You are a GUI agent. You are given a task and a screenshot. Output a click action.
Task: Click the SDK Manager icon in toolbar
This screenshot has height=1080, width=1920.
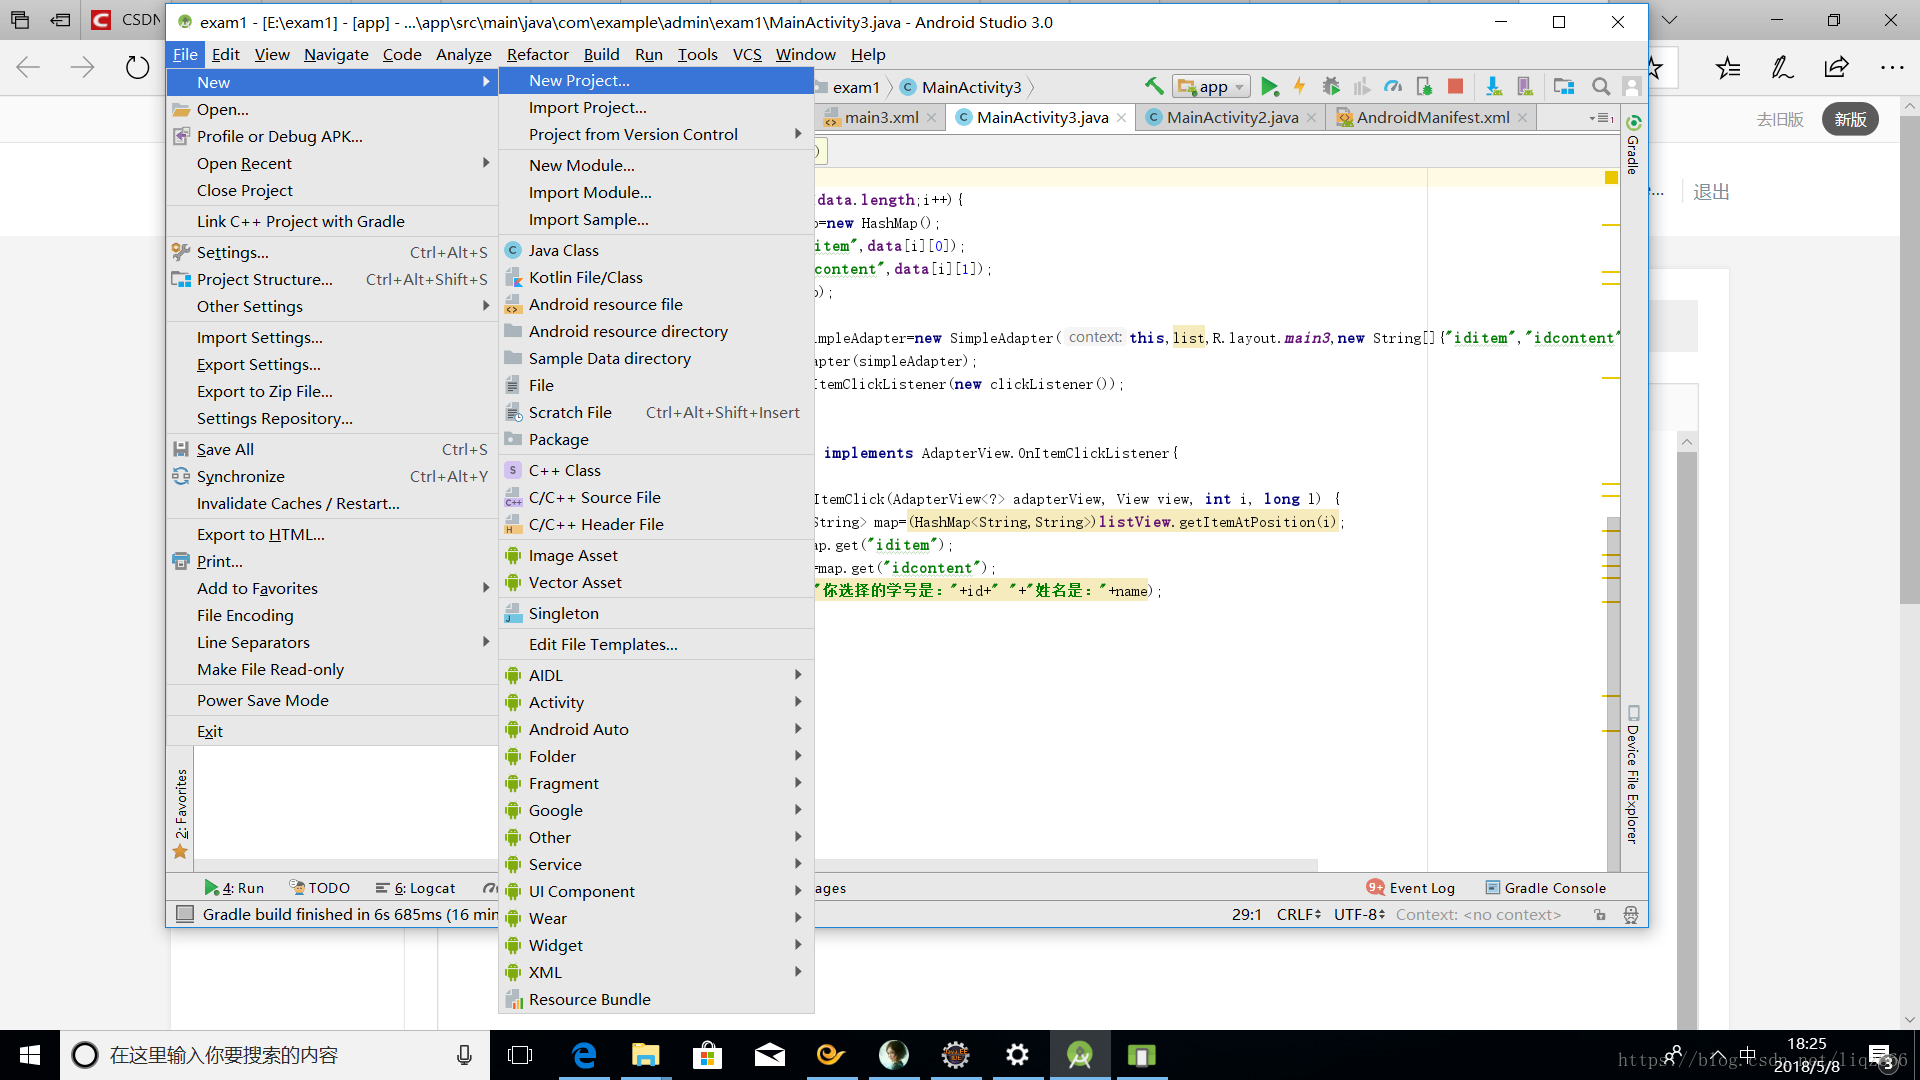pyautogui.click(x=1491, y=86)
